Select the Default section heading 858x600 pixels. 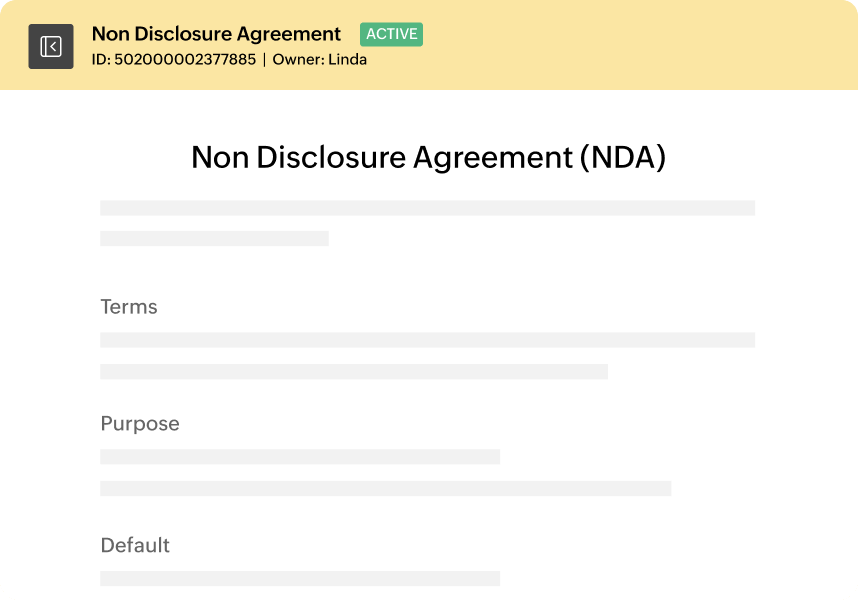click(x=135, y=545)
